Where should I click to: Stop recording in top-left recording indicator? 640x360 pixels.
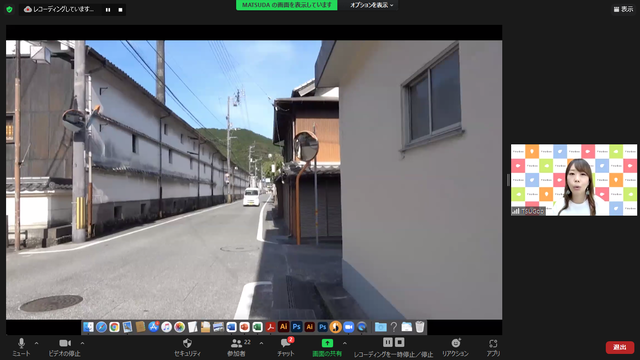pos(120,9)
